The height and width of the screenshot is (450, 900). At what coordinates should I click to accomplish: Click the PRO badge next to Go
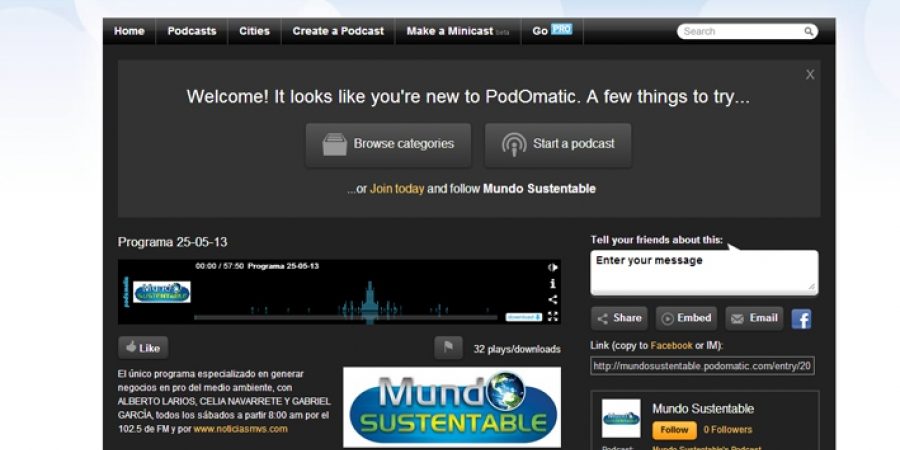click(561, 29)
